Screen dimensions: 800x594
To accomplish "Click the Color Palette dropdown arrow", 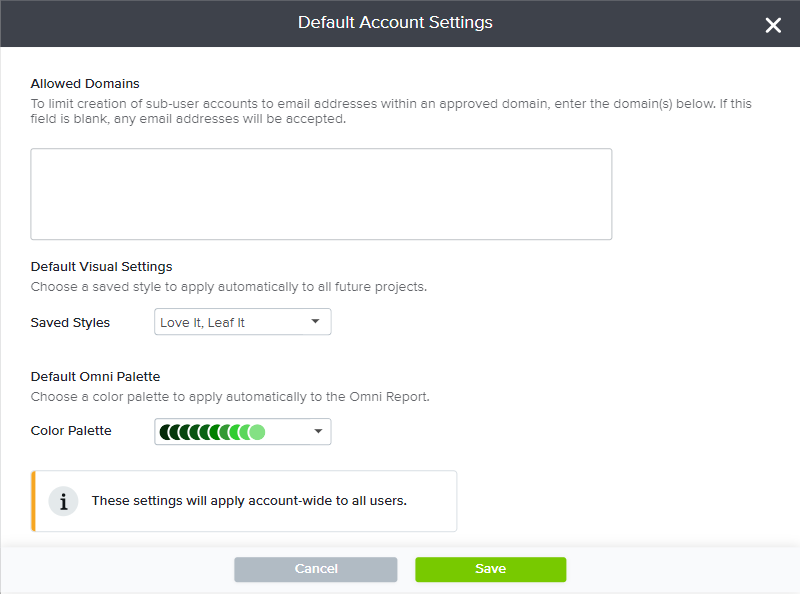I will coord(318,432).
